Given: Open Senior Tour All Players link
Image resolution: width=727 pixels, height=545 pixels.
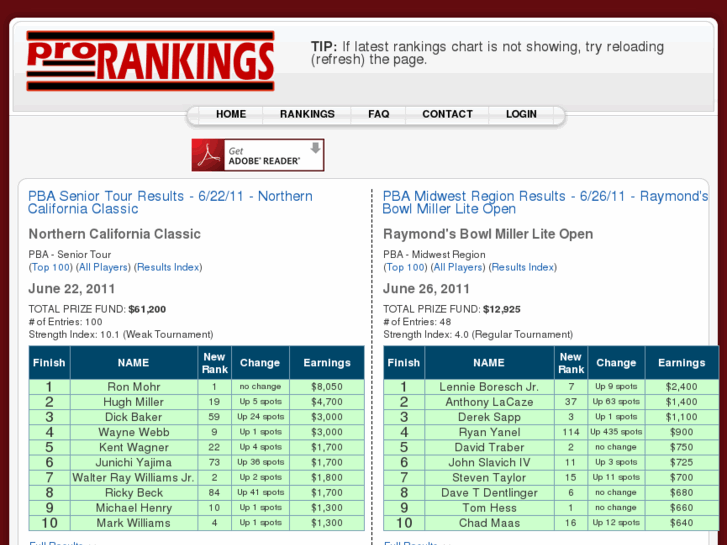Looking at the screenshot, I should pos(103,267).
